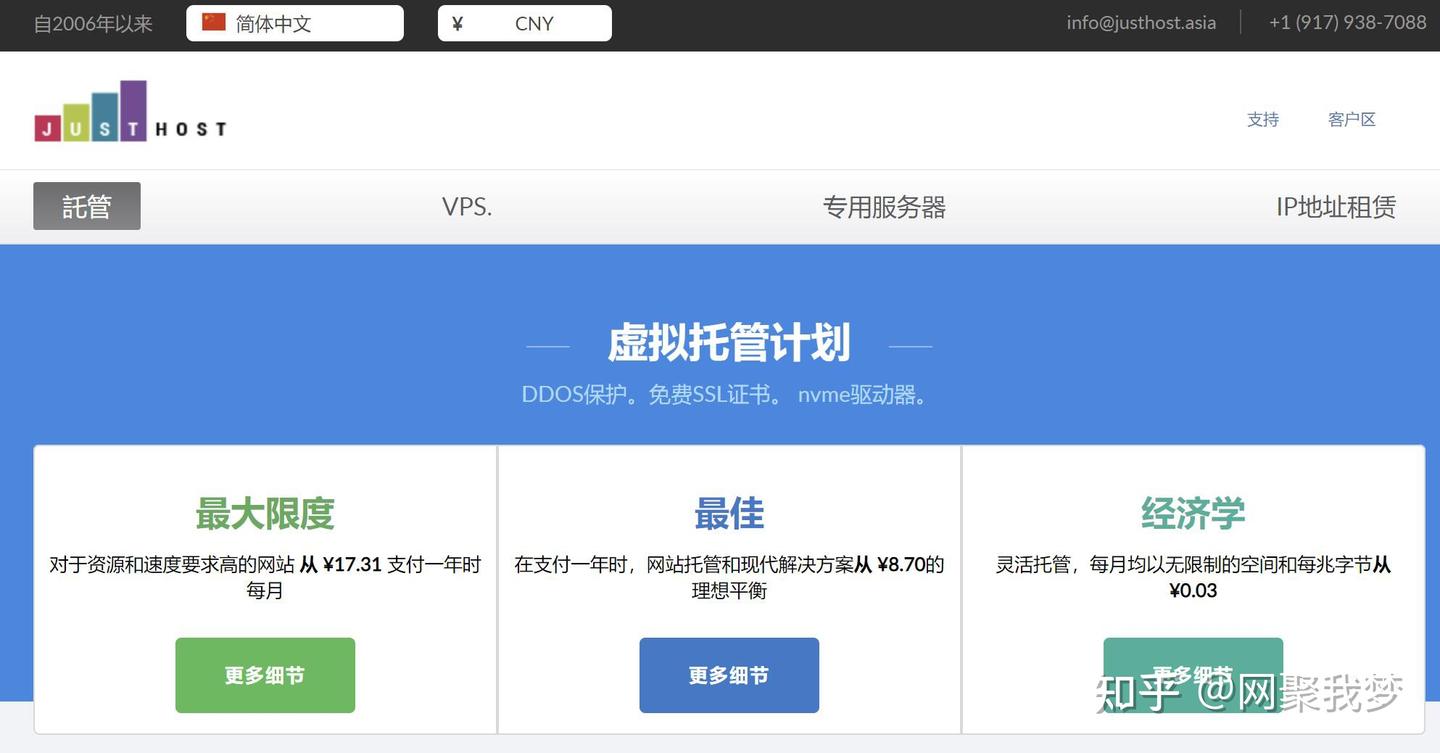
Task: Click green 更多细节 button under 最大限度
Action: [x=265, y=675]
